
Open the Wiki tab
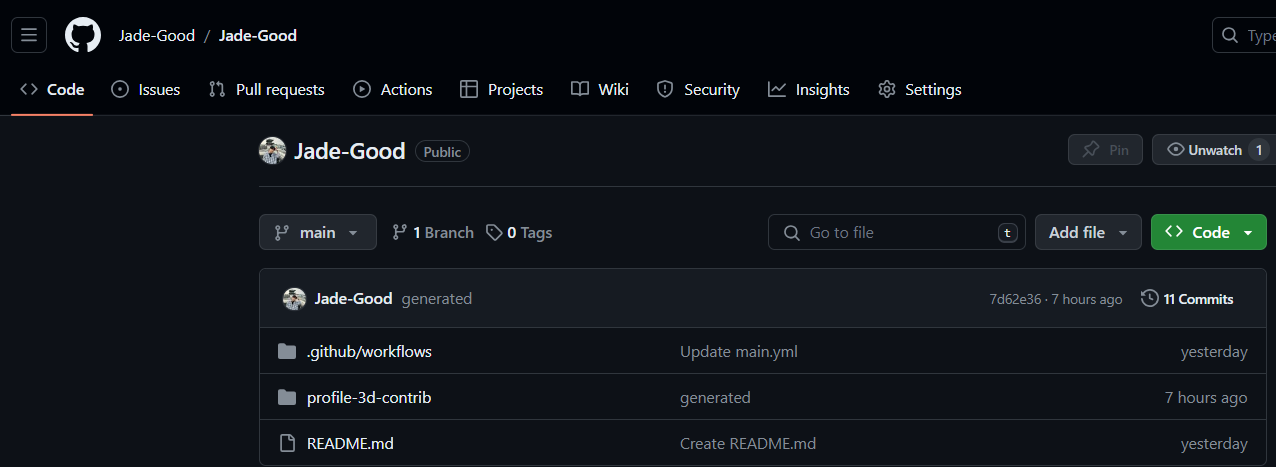click(x=600, y=90)
